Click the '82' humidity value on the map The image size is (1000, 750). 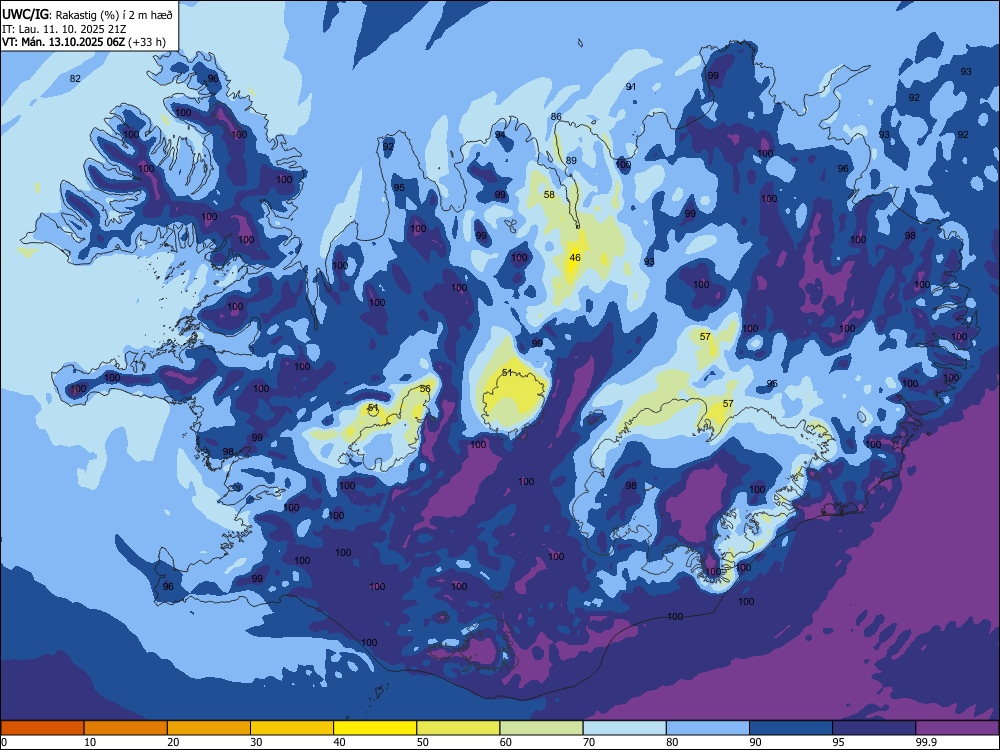tap(75, 78)
